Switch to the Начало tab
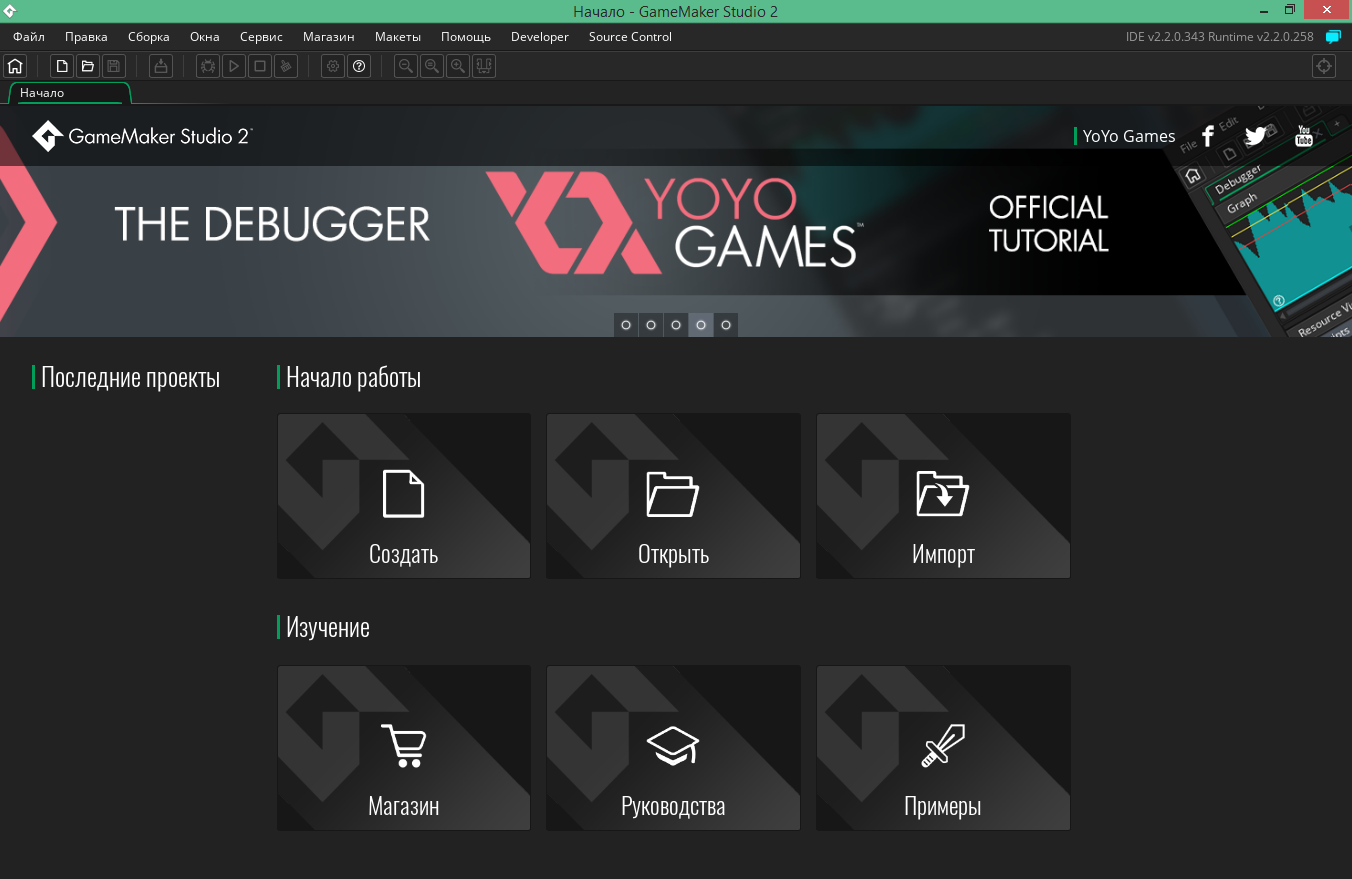The width and height of the screenshot is (1352, 879). (42, 93)
